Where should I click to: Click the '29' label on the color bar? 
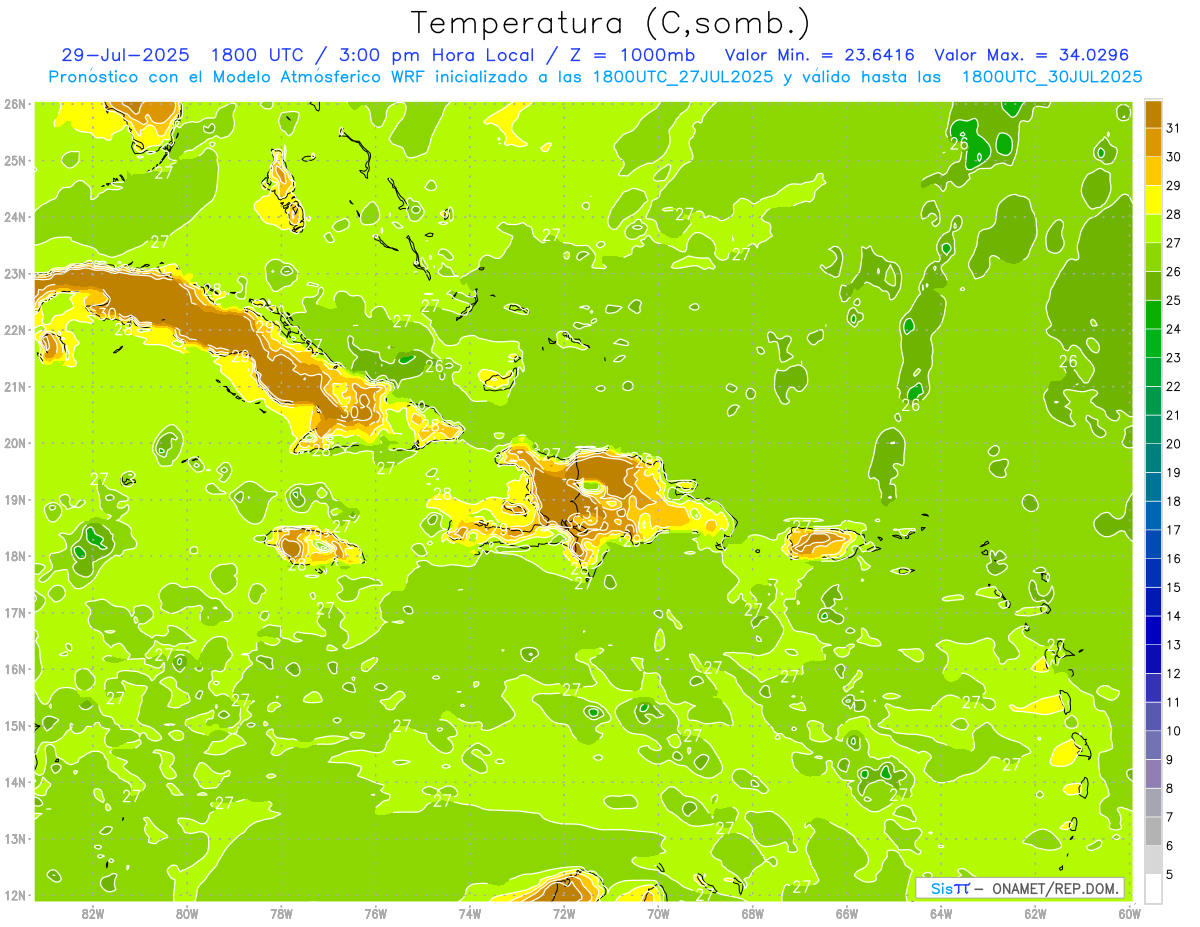(x=1173, y=186)
